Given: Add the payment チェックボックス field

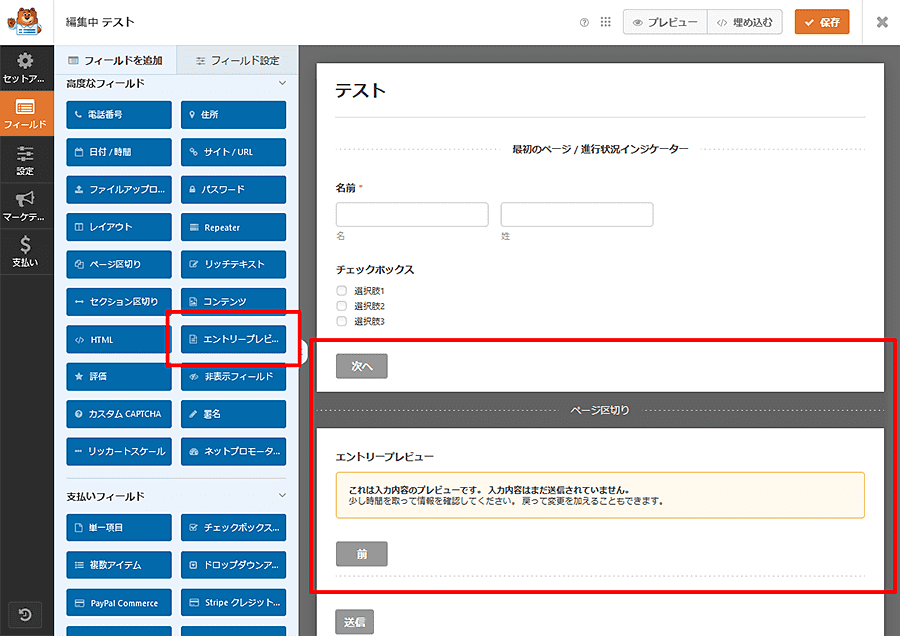Looking at the screenshot, I should [233, 528].
